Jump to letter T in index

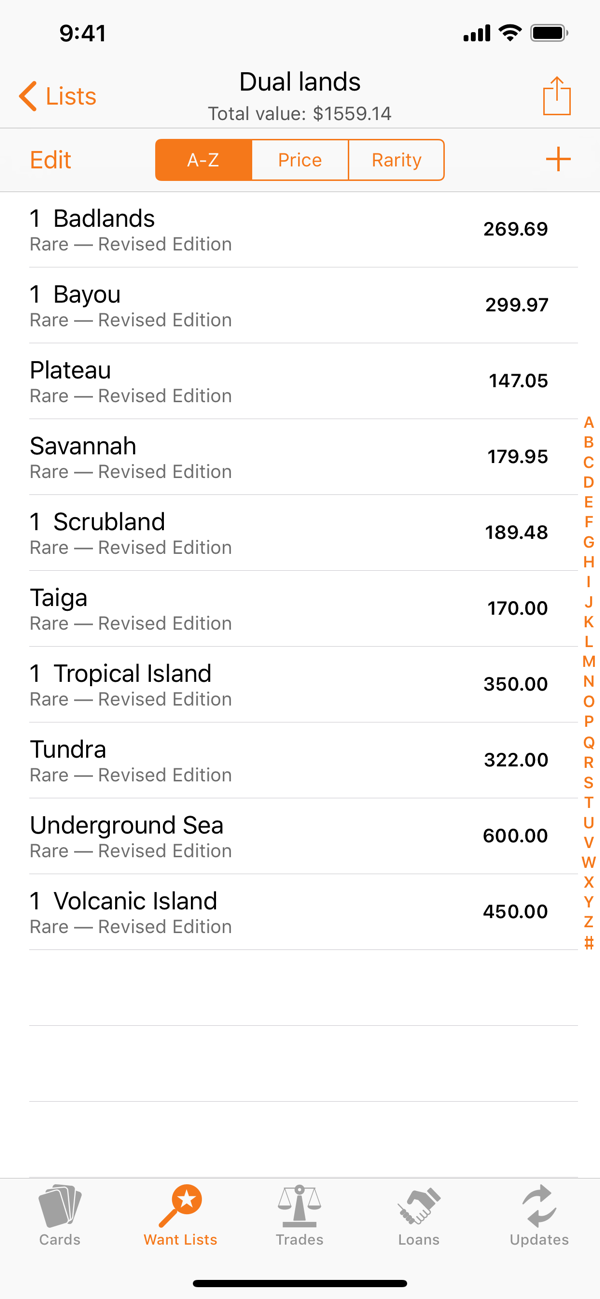589,802
